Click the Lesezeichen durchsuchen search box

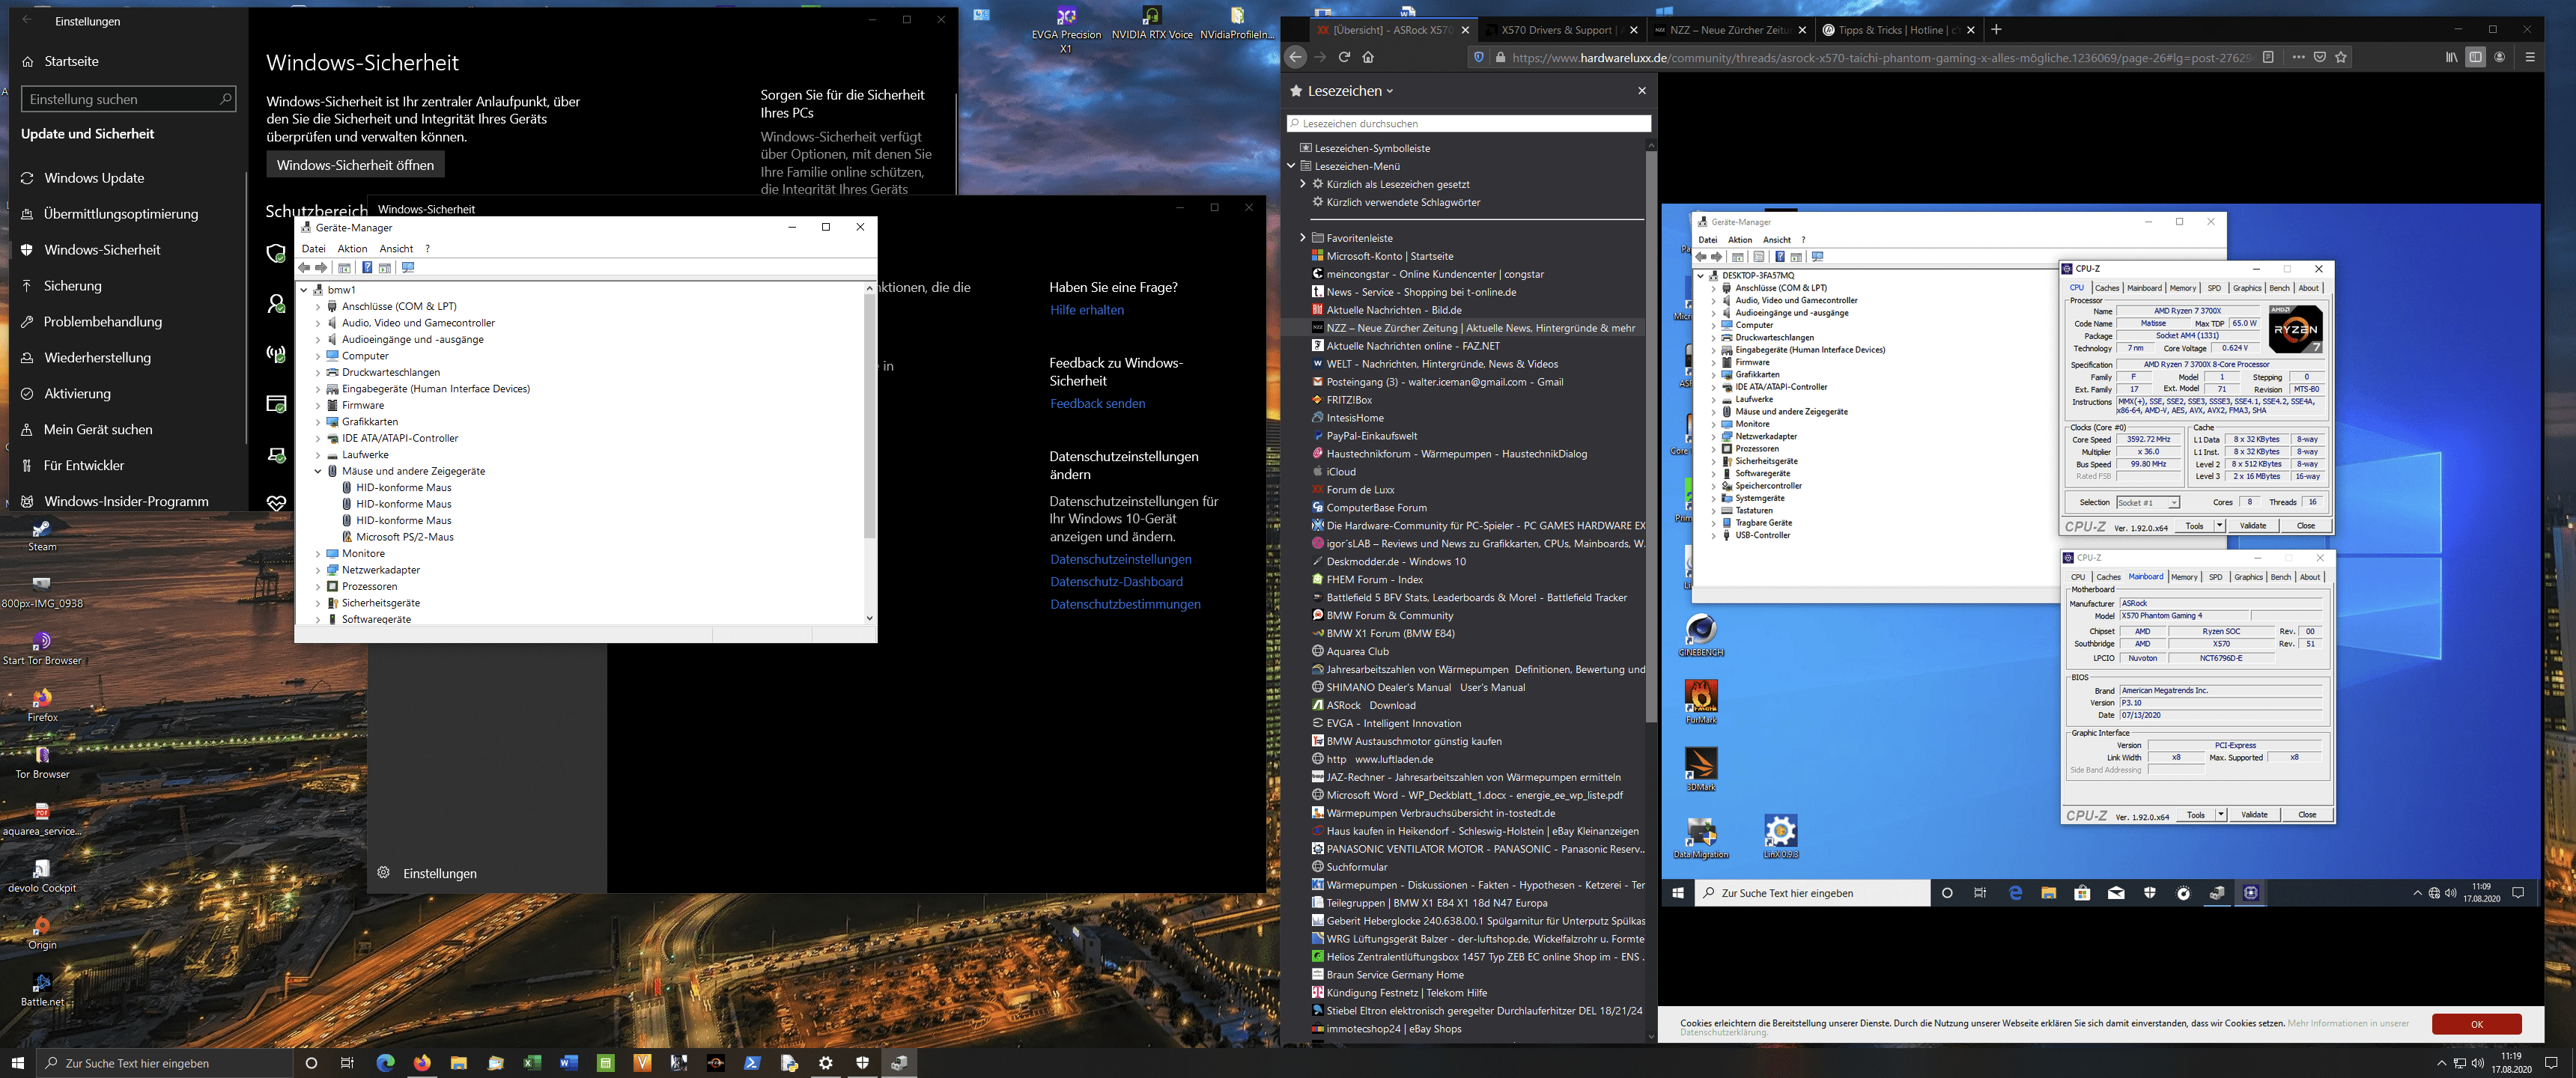point(1468,123)
